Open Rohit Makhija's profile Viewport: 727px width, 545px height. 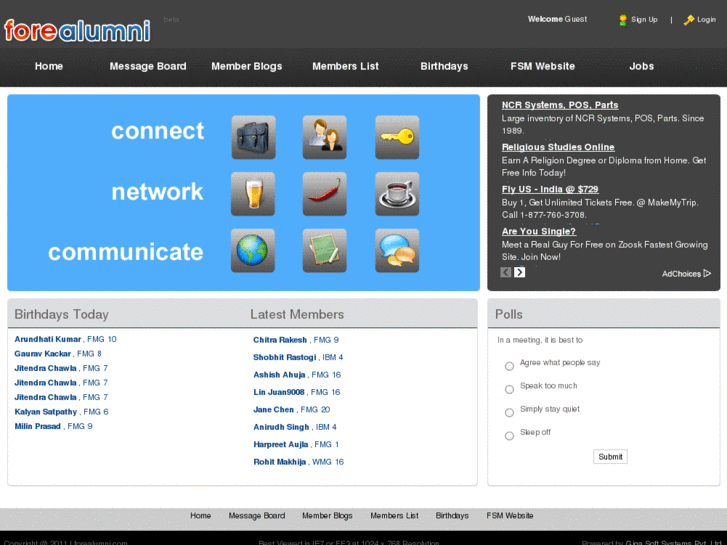[x=280, y=462]
